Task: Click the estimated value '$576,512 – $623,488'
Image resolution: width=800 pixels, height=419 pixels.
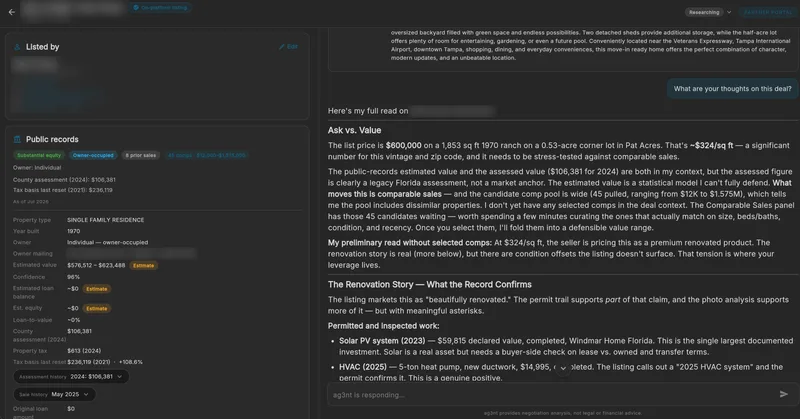Action: coord(96,265)
